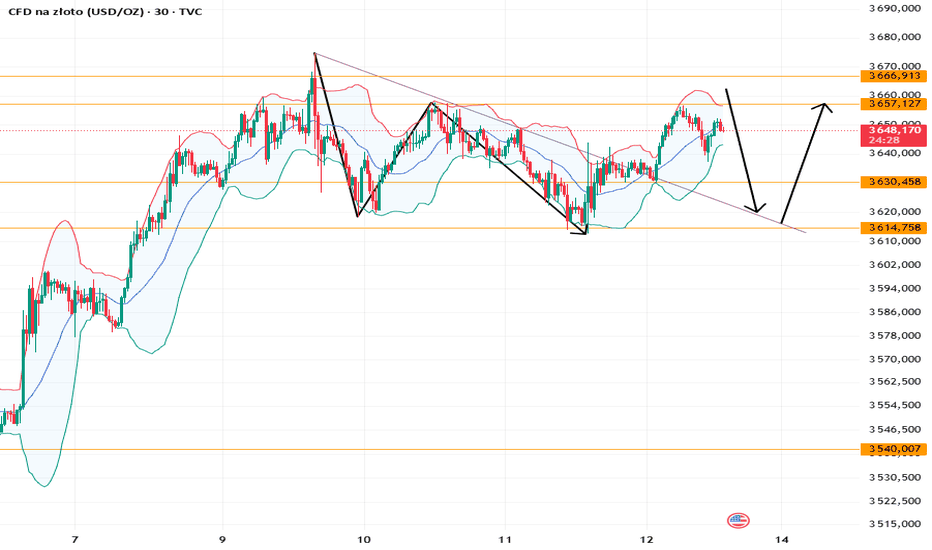
Task: Click date 11 on the time axis
Action: (x=505, y=540)
